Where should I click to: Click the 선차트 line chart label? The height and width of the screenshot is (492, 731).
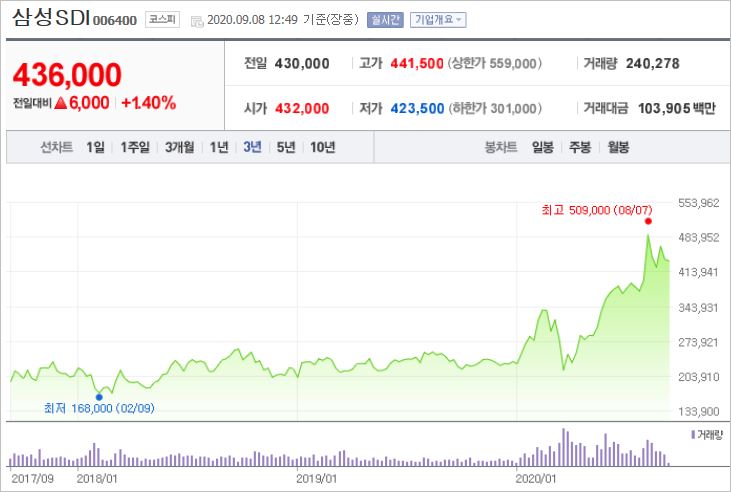tap(56, 147)
